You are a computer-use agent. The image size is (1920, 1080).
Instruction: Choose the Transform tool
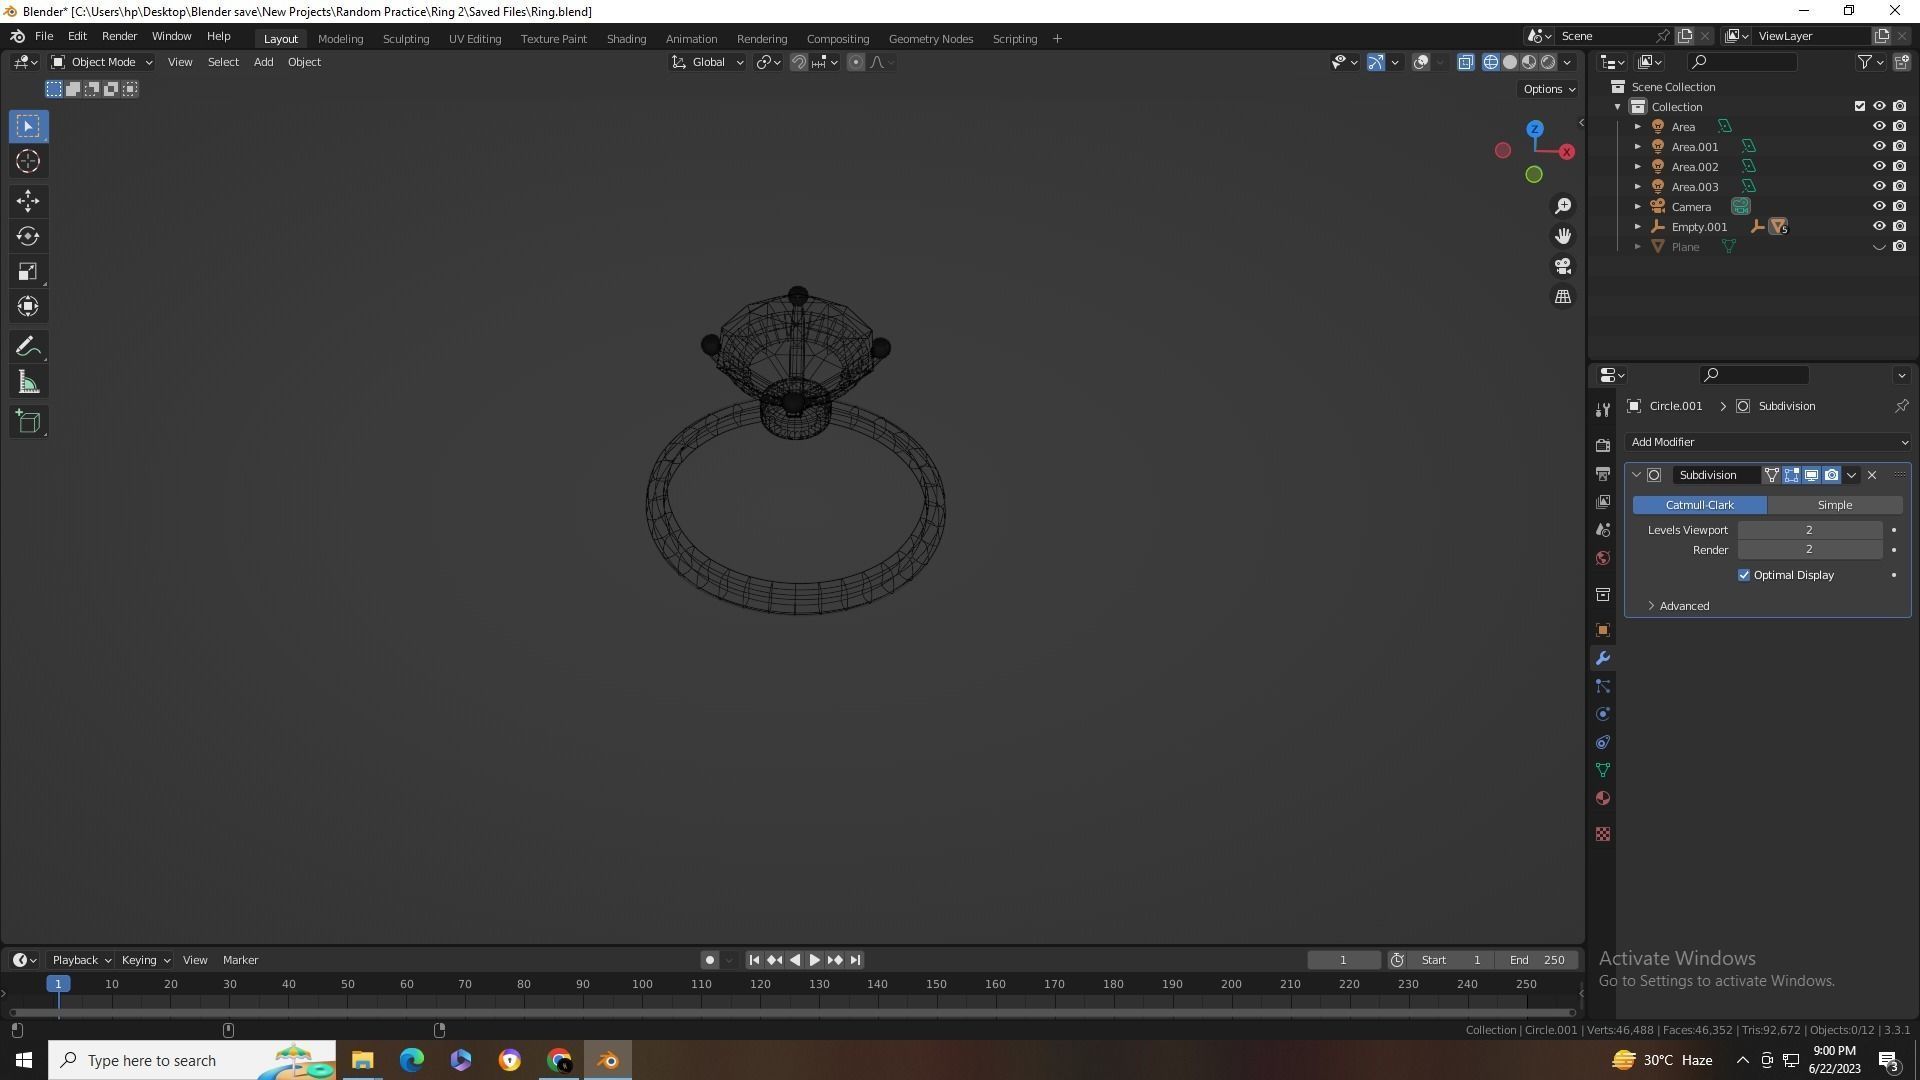[x=28, y=306]
